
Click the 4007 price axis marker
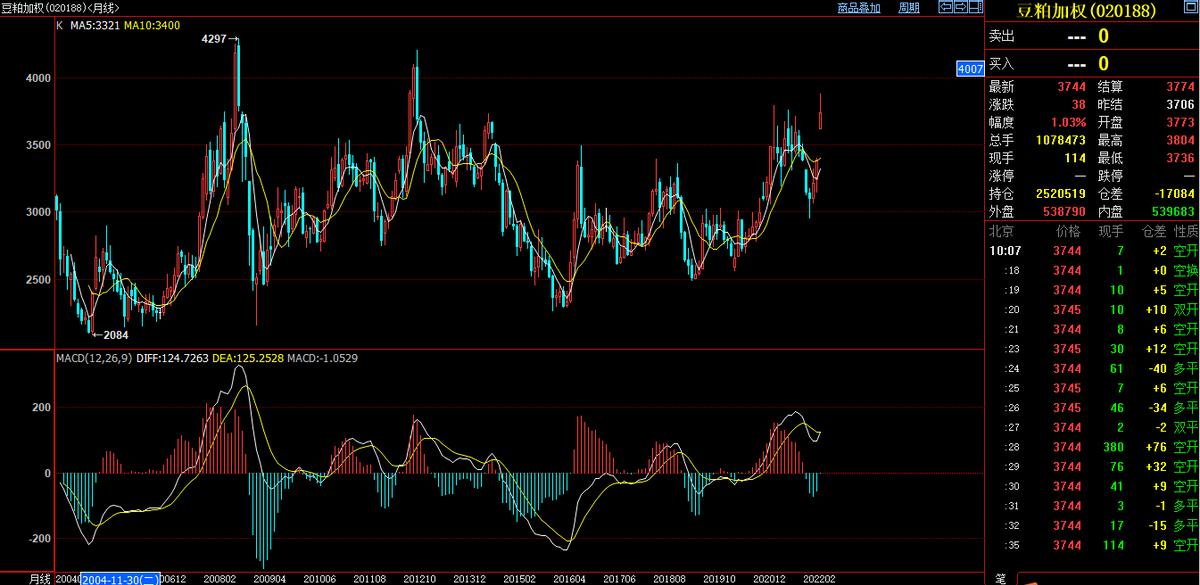point(970,69)
